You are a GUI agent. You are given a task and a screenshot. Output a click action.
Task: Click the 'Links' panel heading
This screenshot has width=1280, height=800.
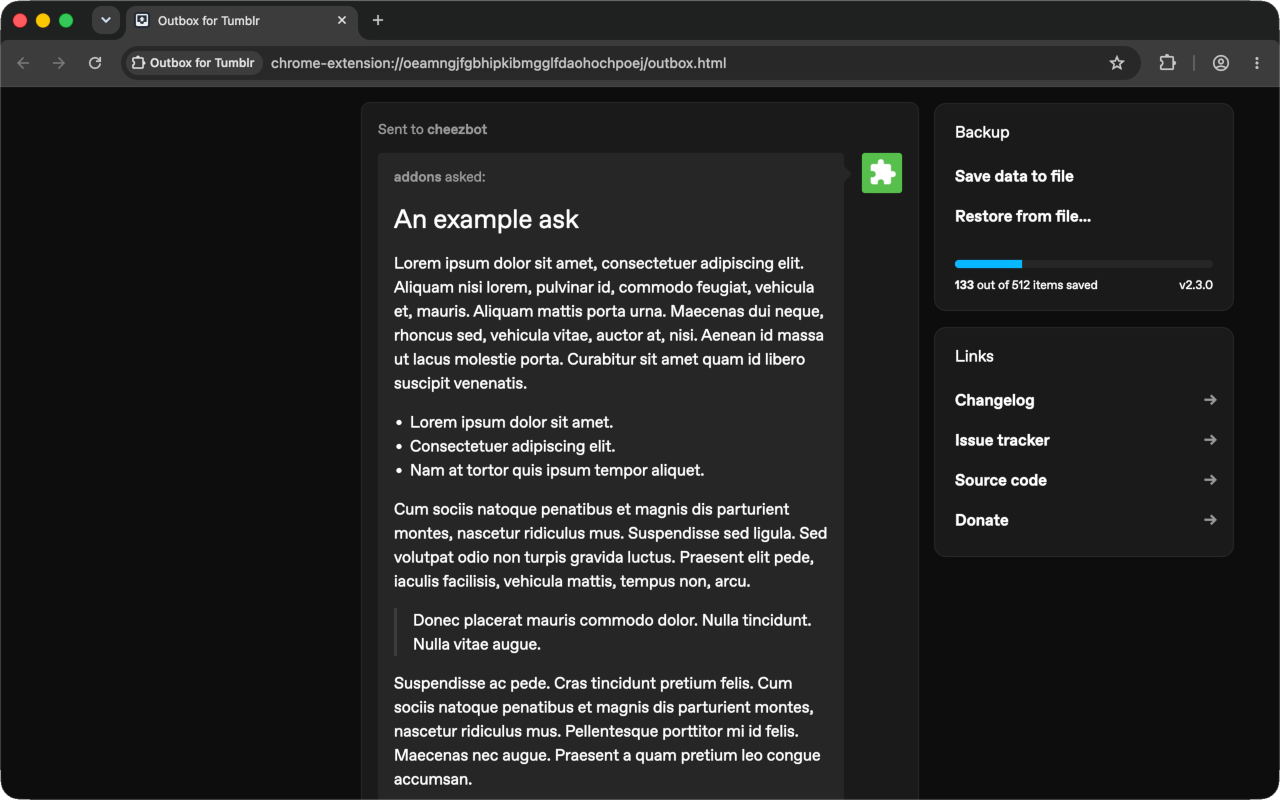974,356
